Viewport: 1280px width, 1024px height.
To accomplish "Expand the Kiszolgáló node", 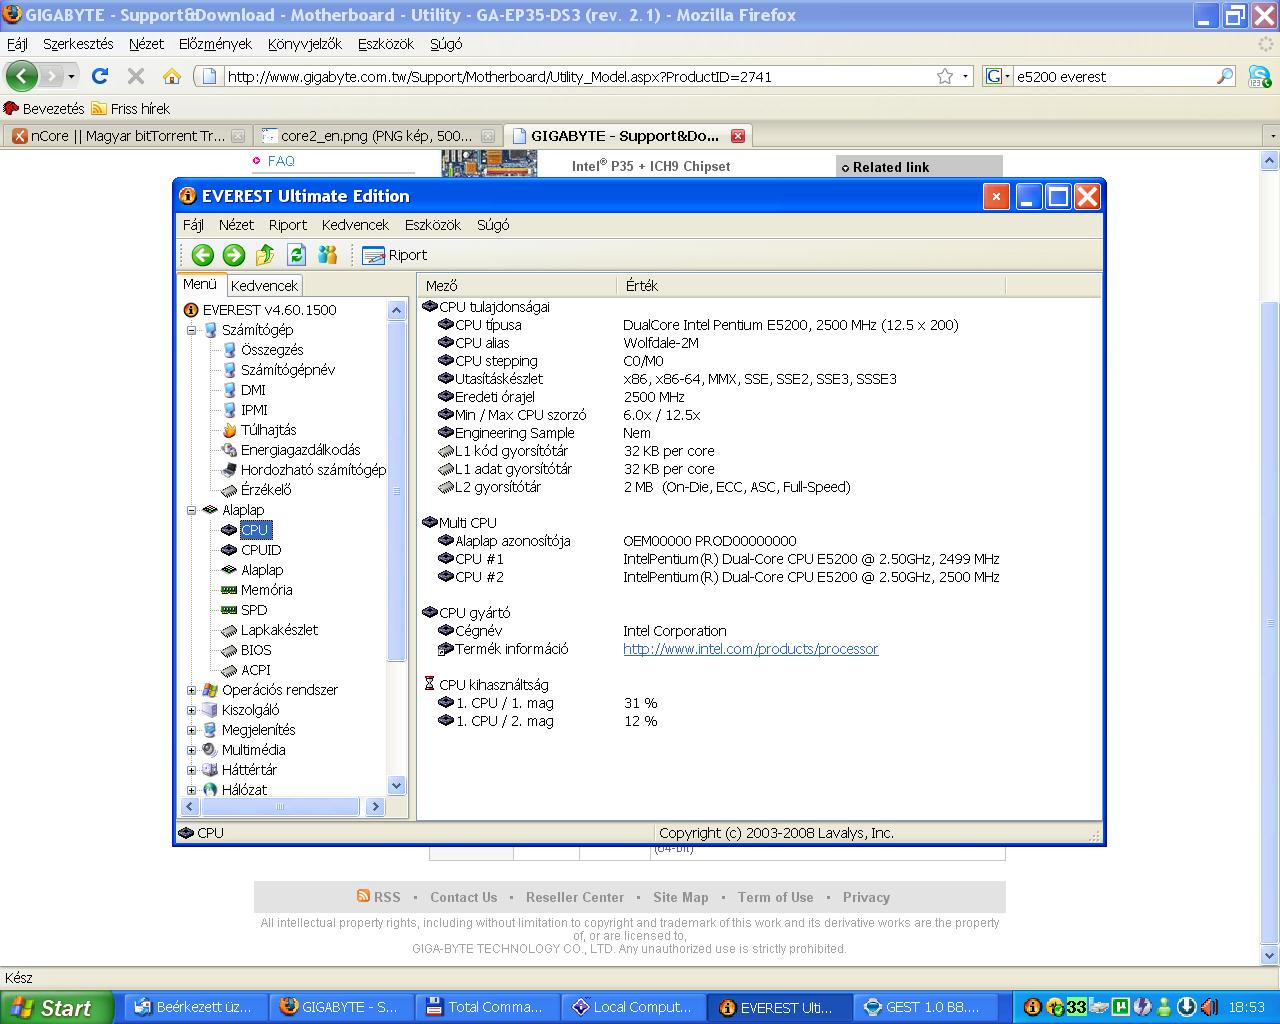I will point(192,710).
